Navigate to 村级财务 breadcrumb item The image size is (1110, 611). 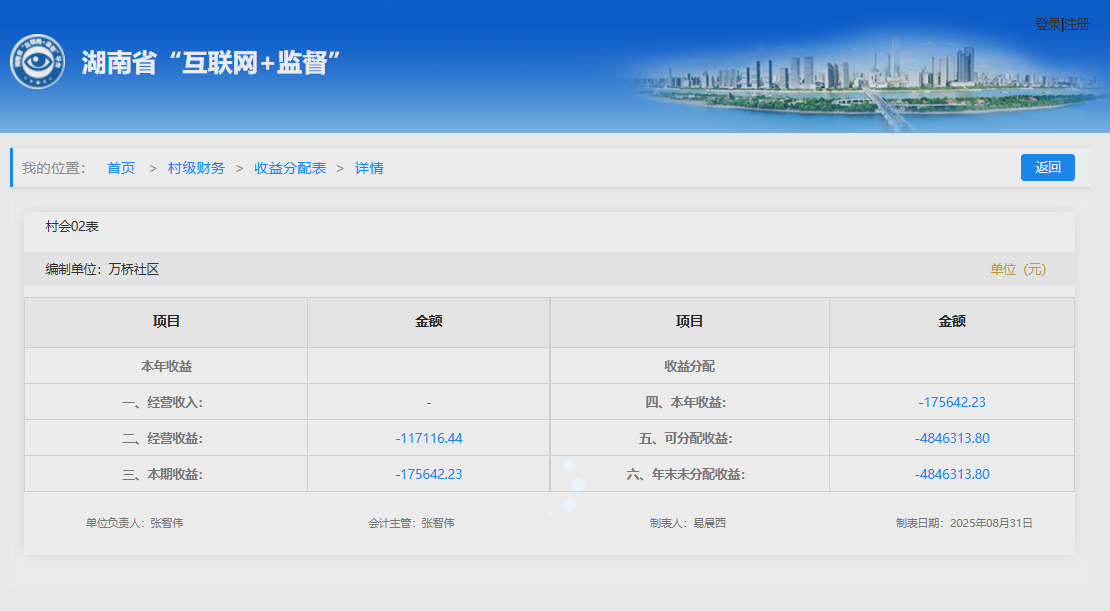(196, 168)
